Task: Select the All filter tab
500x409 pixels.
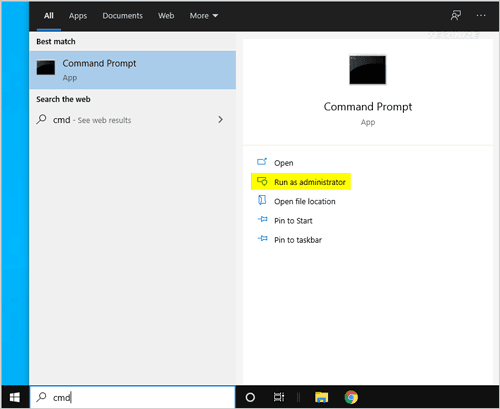Action: 49,16
